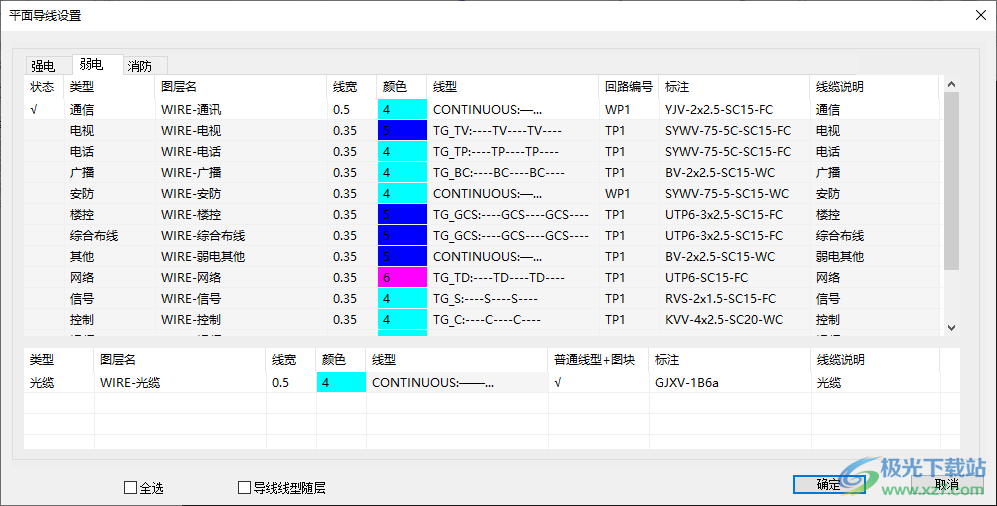The image size is (997, 506).
Task: Click the cyan color swatch for 光缆 row
Action: coord(341,382)
